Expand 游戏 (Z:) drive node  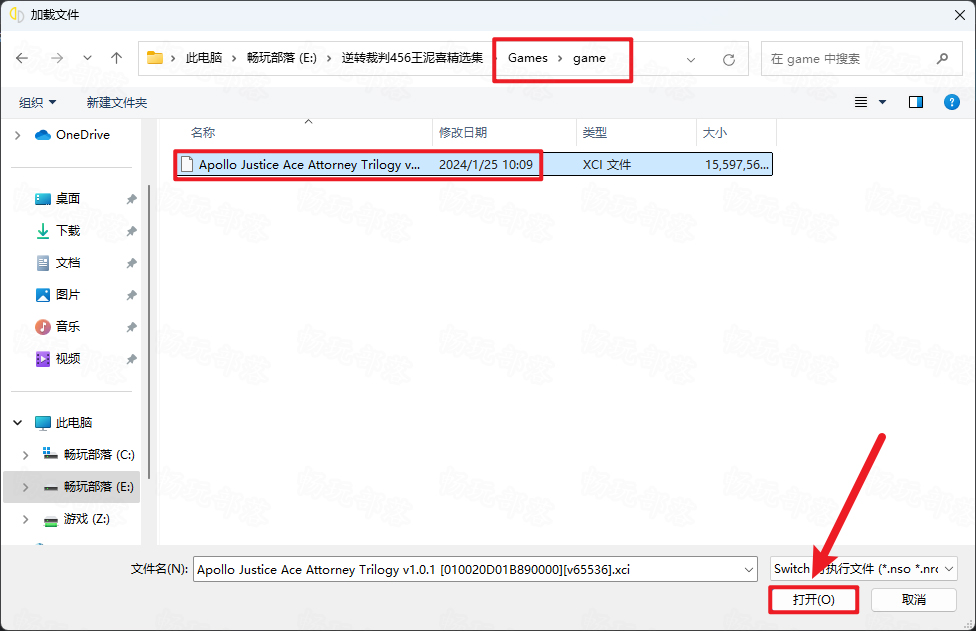pos(25,519)
